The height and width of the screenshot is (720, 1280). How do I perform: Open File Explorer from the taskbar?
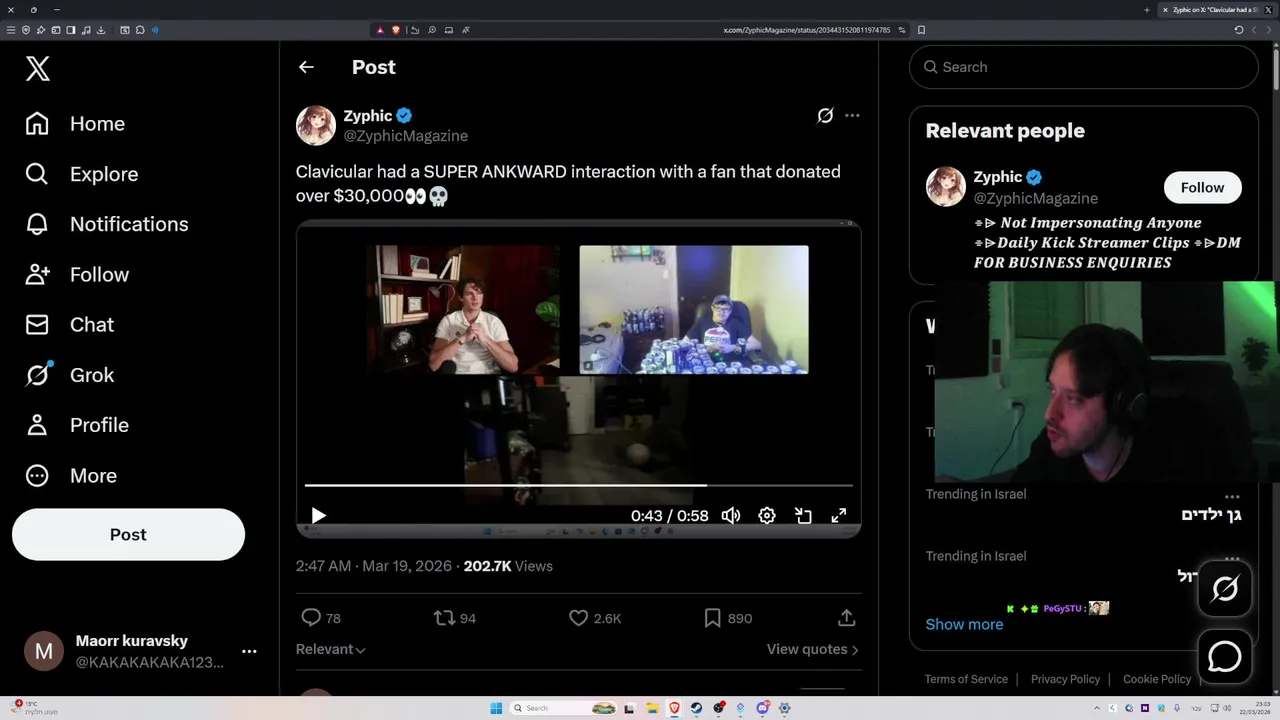(x=653, y=708)
